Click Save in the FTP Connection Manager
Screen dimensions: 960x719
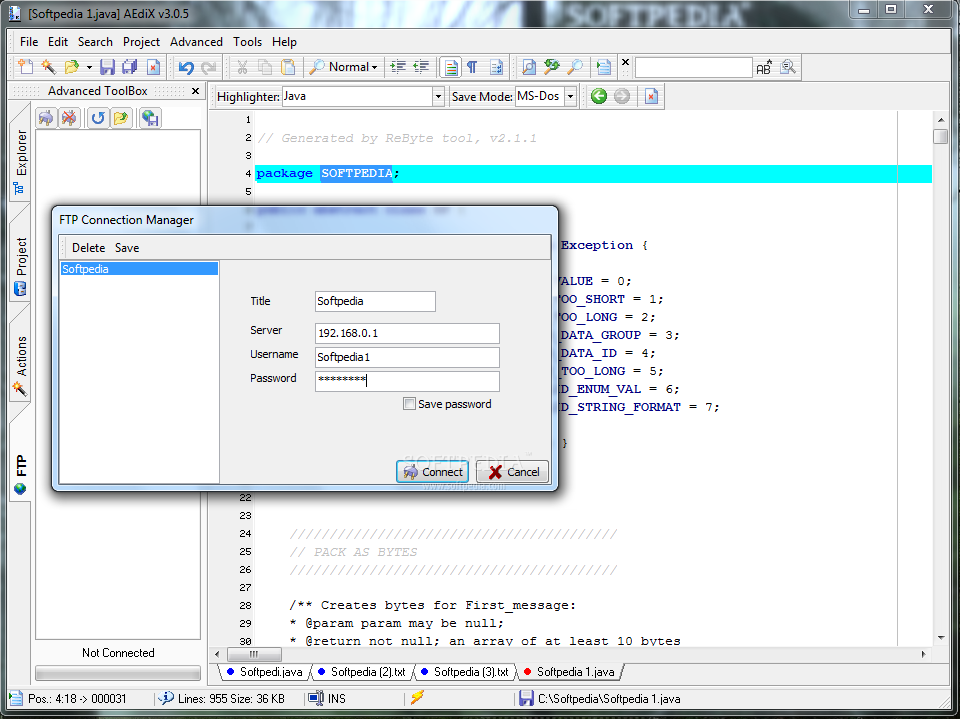point(127,248)
